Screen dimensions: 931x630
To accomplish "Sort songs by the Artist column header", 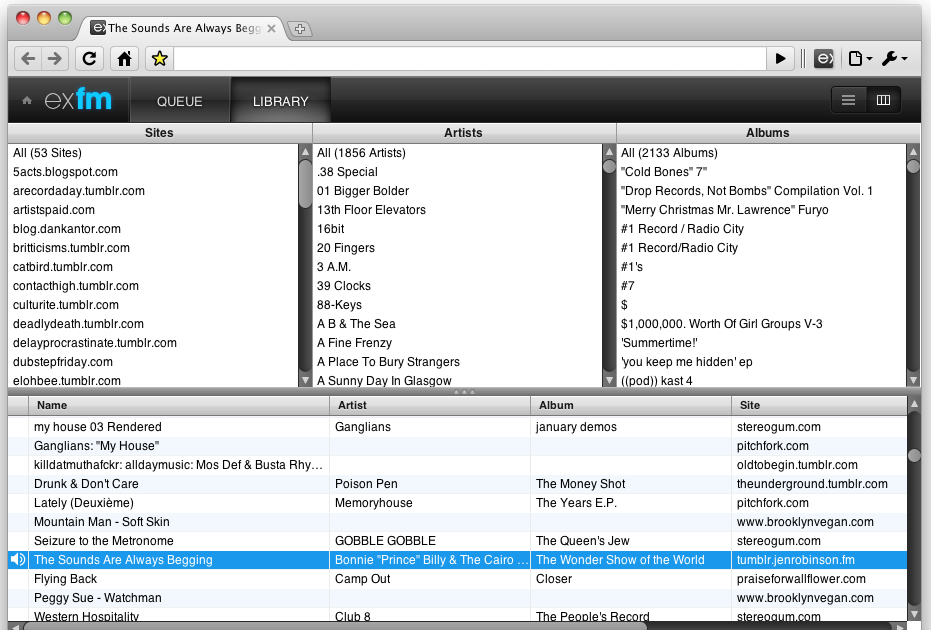I will [x=430, y=405].
